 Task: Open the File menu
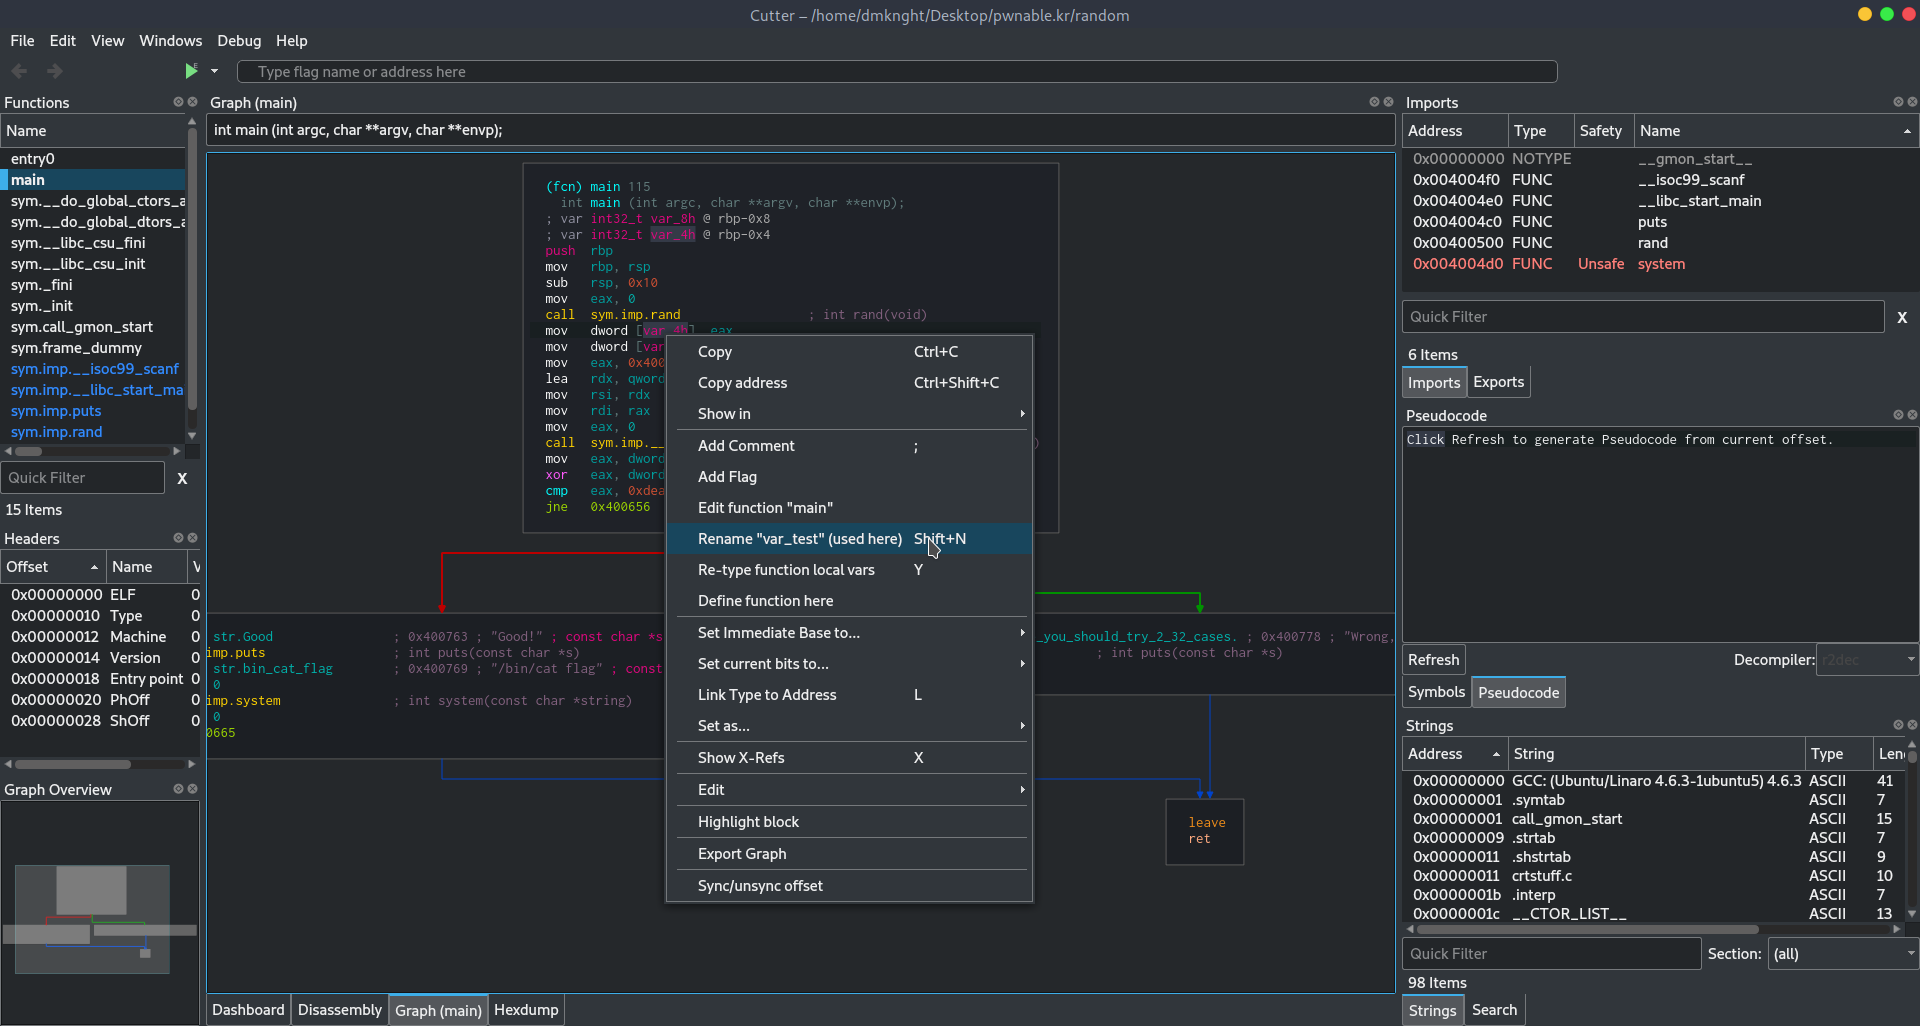(22, 41)
